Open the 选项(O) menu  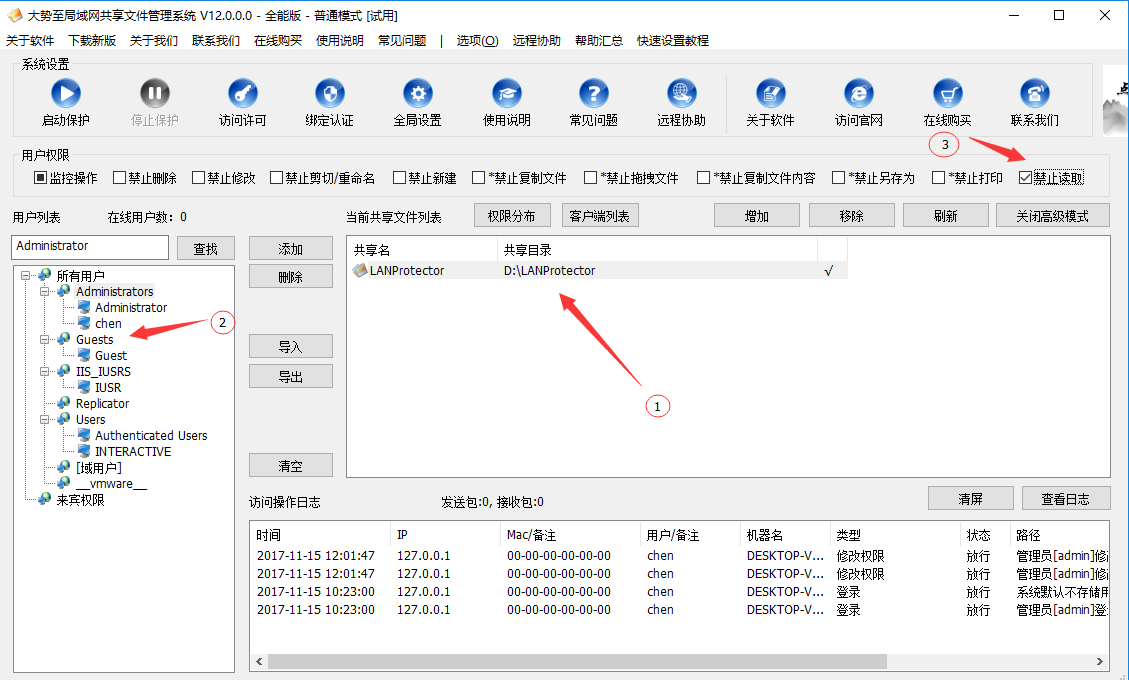[x=477, y=40]
